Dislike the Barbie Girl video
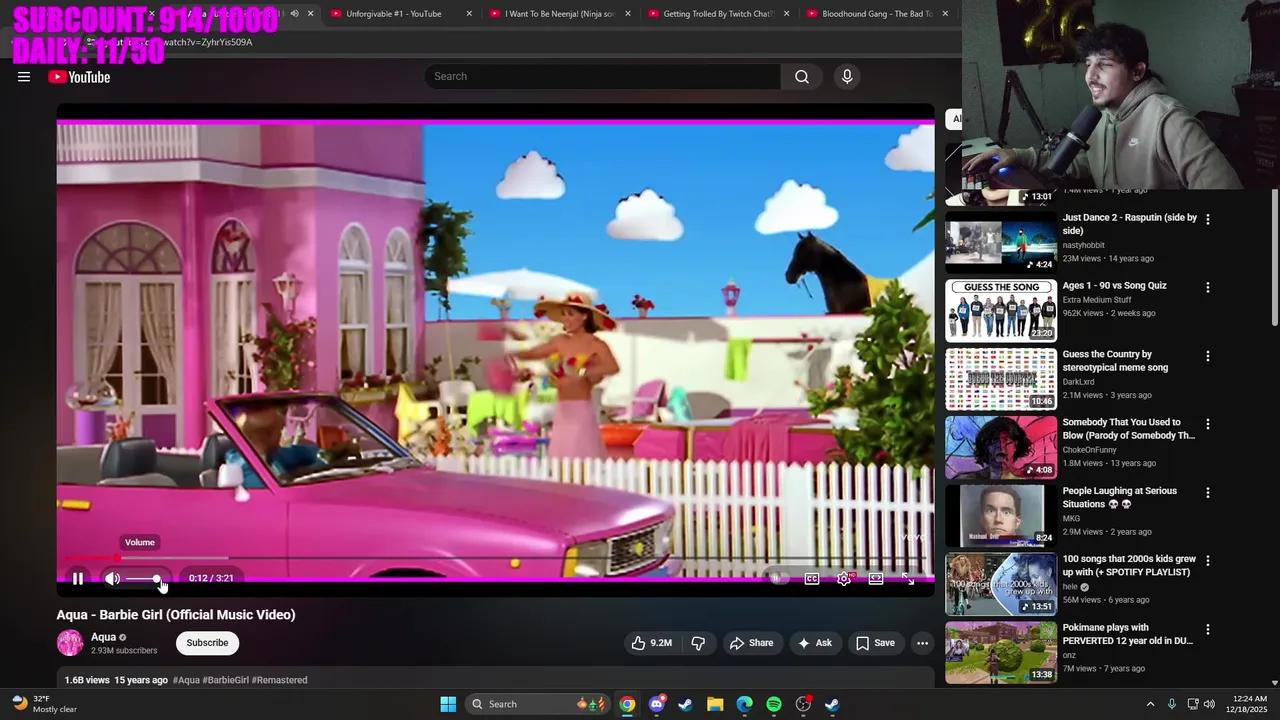The width and height of the screenshot is (1280, 720). (698, 643)
